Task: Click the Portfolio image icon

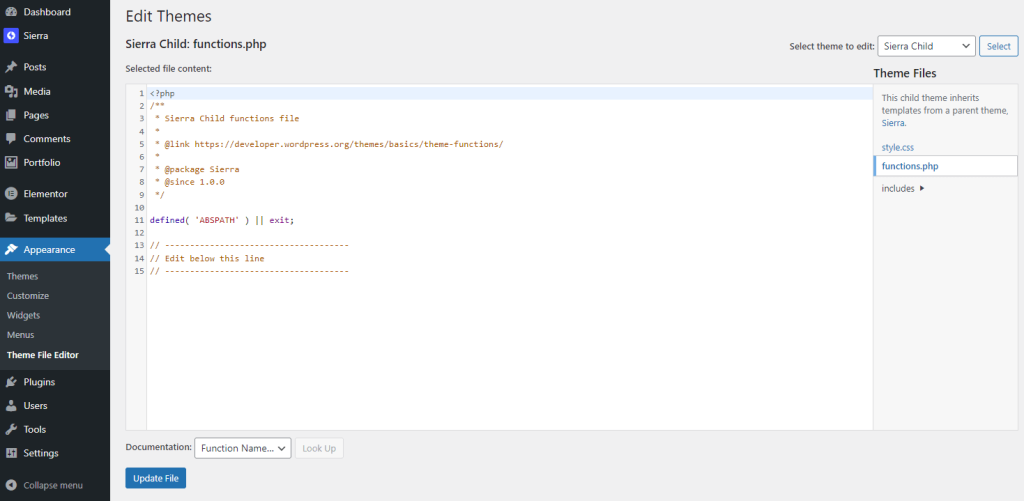Action: click(10, 163)
